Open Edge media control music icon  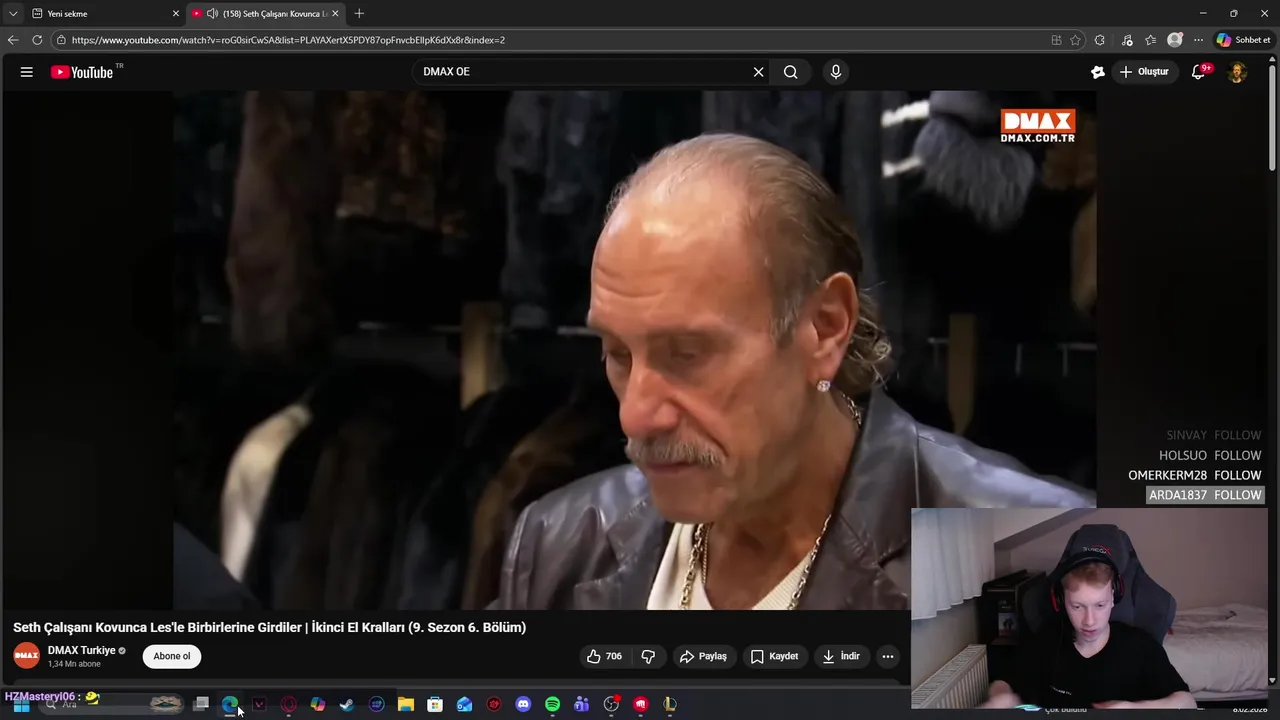1127,40
